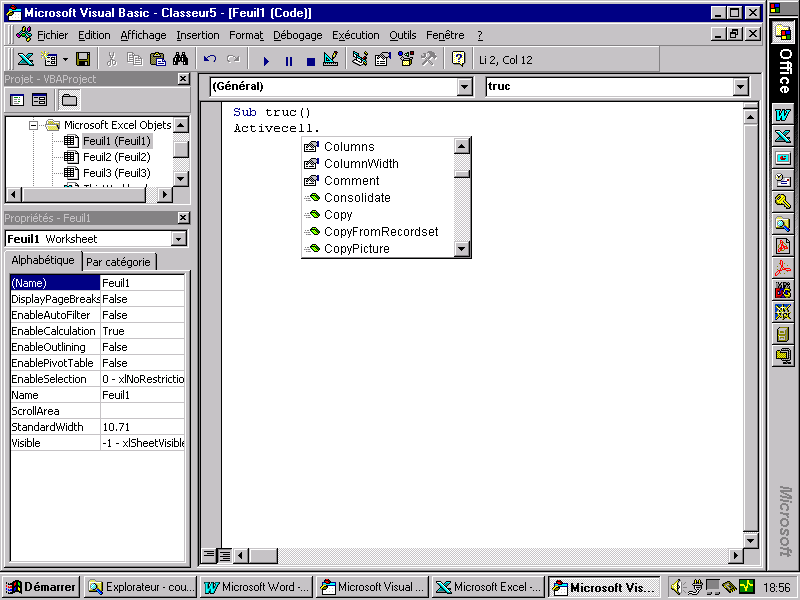The height and width of the screenshot is (600, 800).
Task: Switch to Microsoft Excel view toolbar icon
Action: (x=25, y=59)
